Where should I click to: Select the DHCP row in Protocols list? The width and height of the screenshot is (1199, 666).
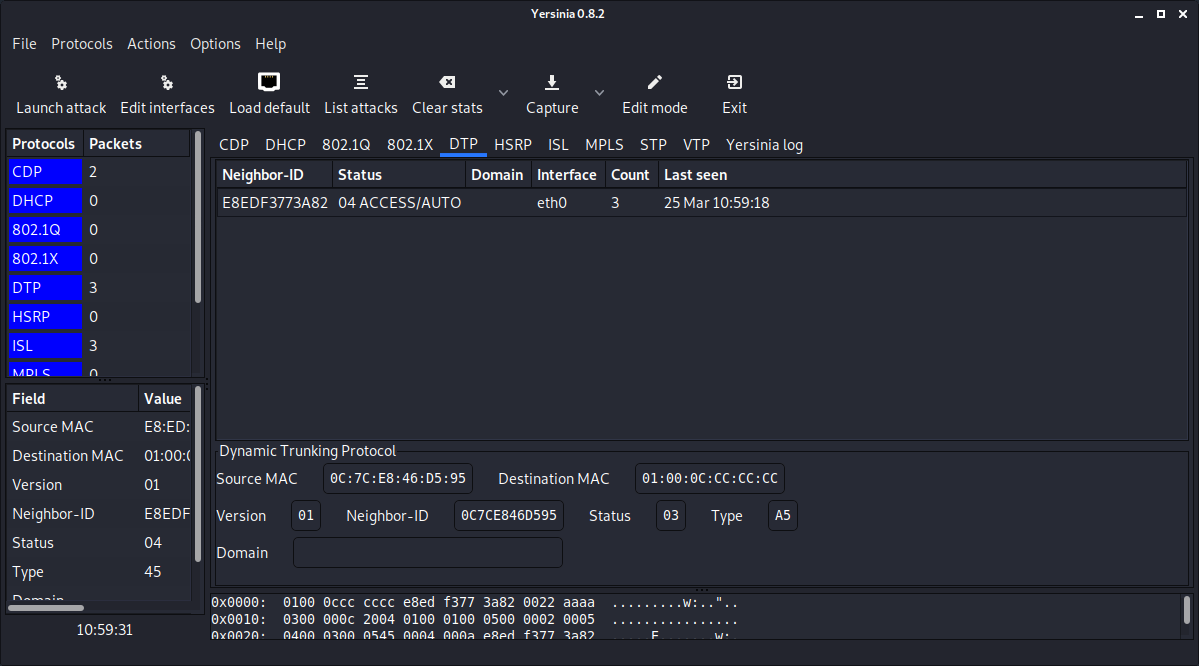pos(99,200)
